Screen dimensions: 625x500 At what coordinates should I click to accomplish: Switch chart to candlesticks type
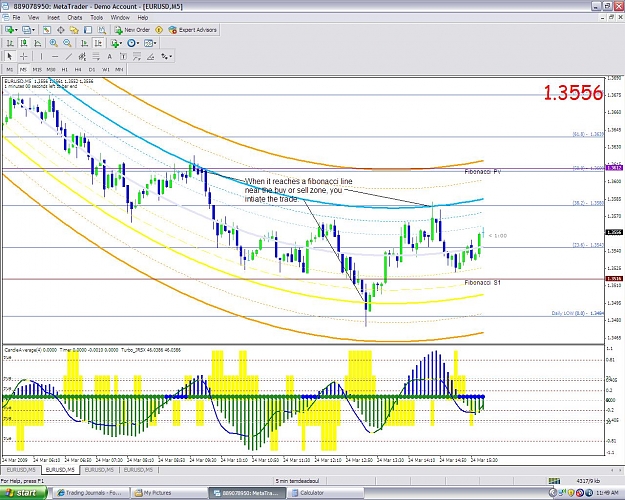(24, 43)
